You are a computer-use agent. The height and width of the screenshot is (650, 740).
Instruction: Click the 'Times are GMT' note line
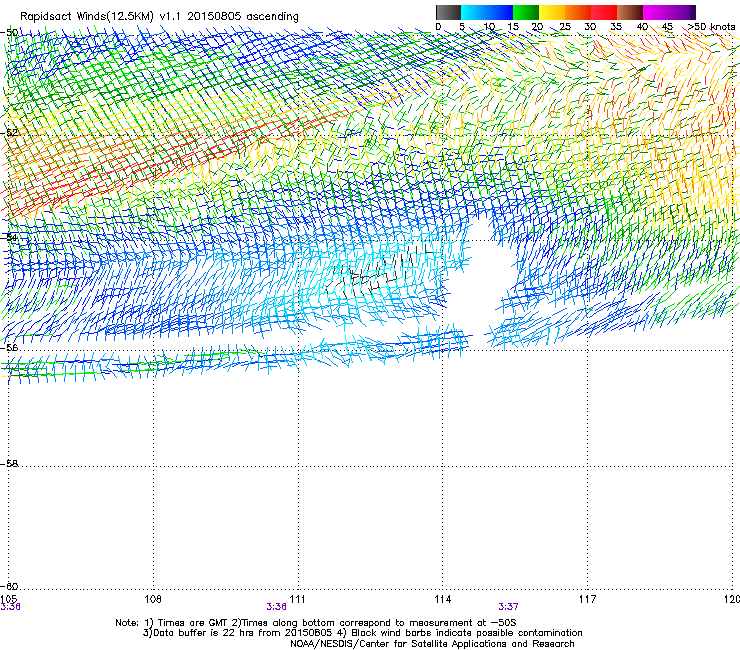pyautogui.click(x=316, y=623)
